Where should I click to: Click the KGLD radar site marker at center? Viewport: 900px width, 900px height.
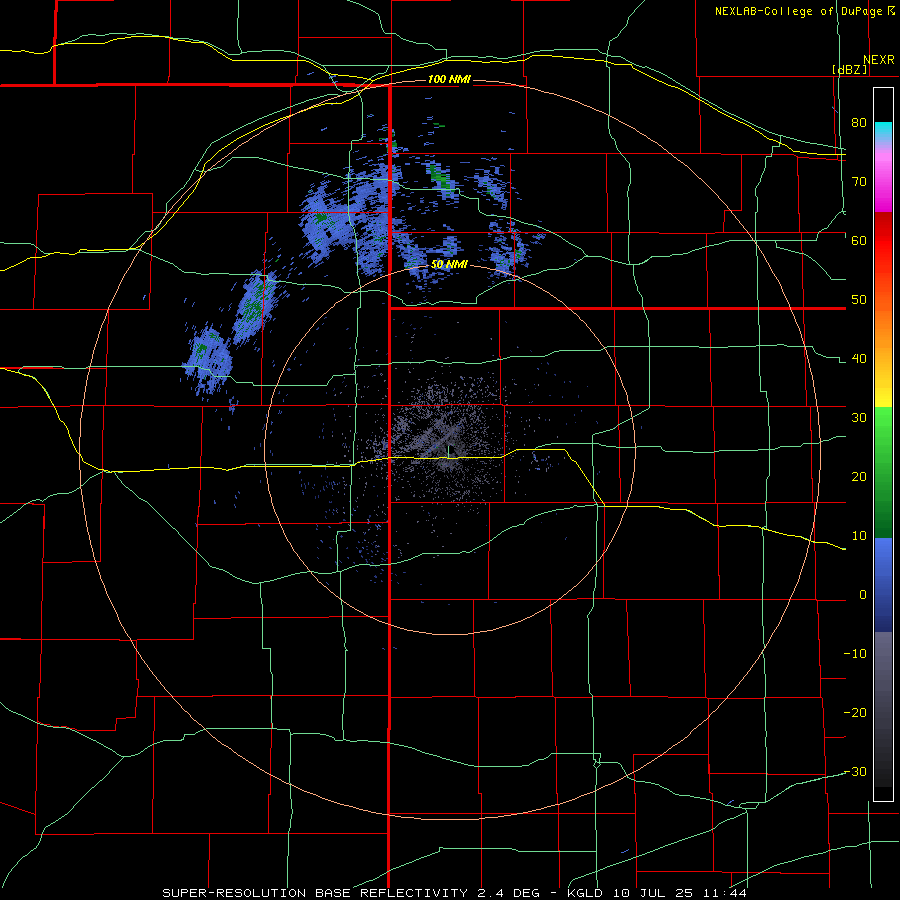(x=448, y=451)
